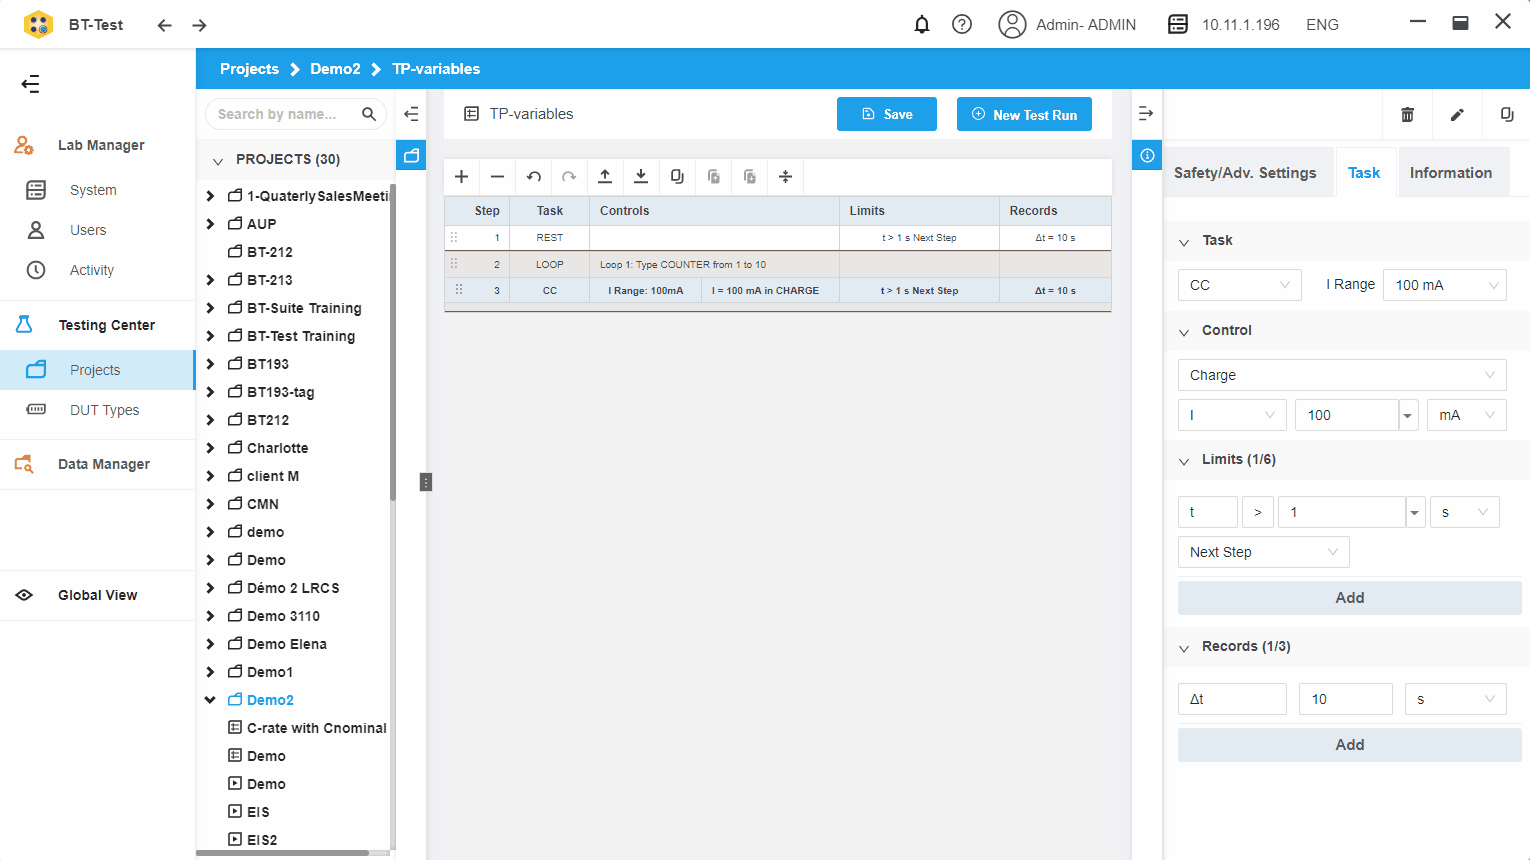The width and height of the screenshot is (1530, 860).
Task: Click the upload arrow icon in the step toolbar
Action: pos(605,177)
